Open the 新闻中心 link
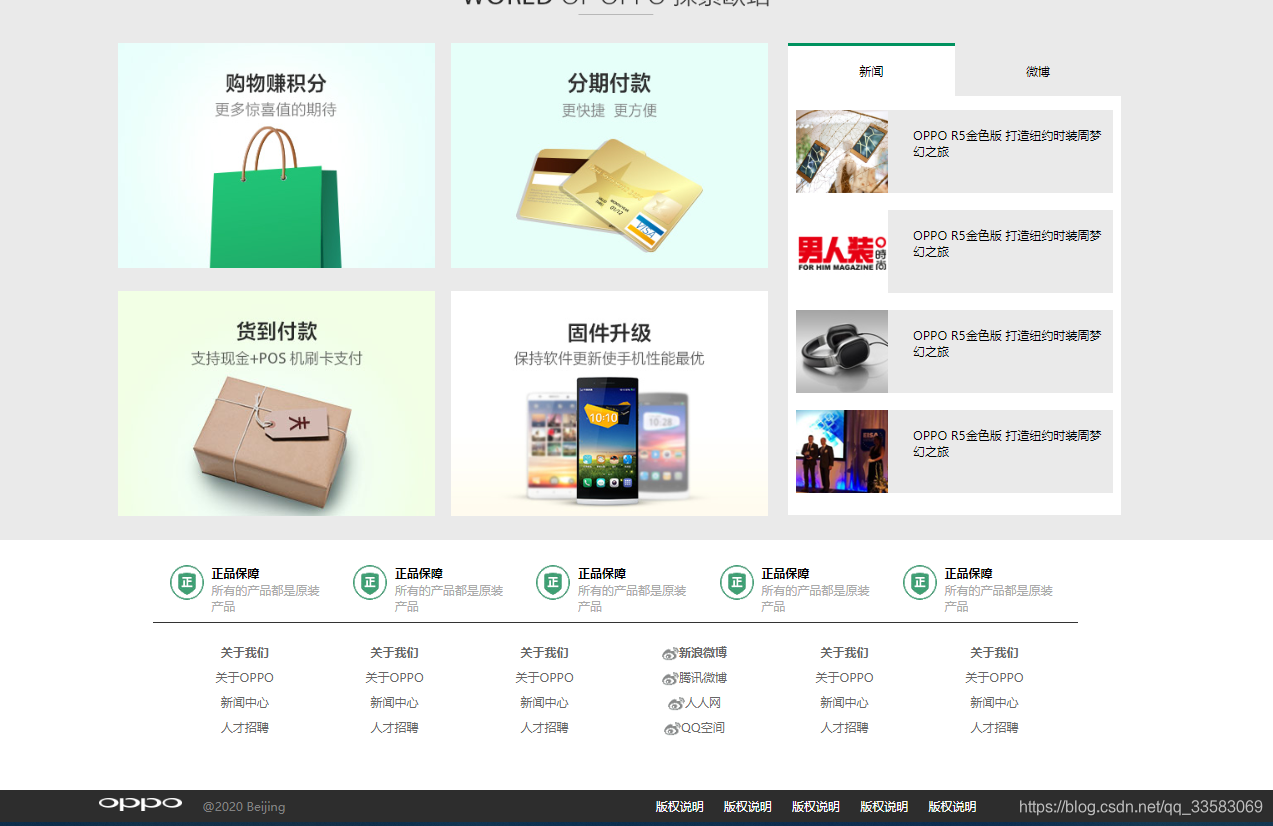1273x826 pixels. tap(243, 702)
